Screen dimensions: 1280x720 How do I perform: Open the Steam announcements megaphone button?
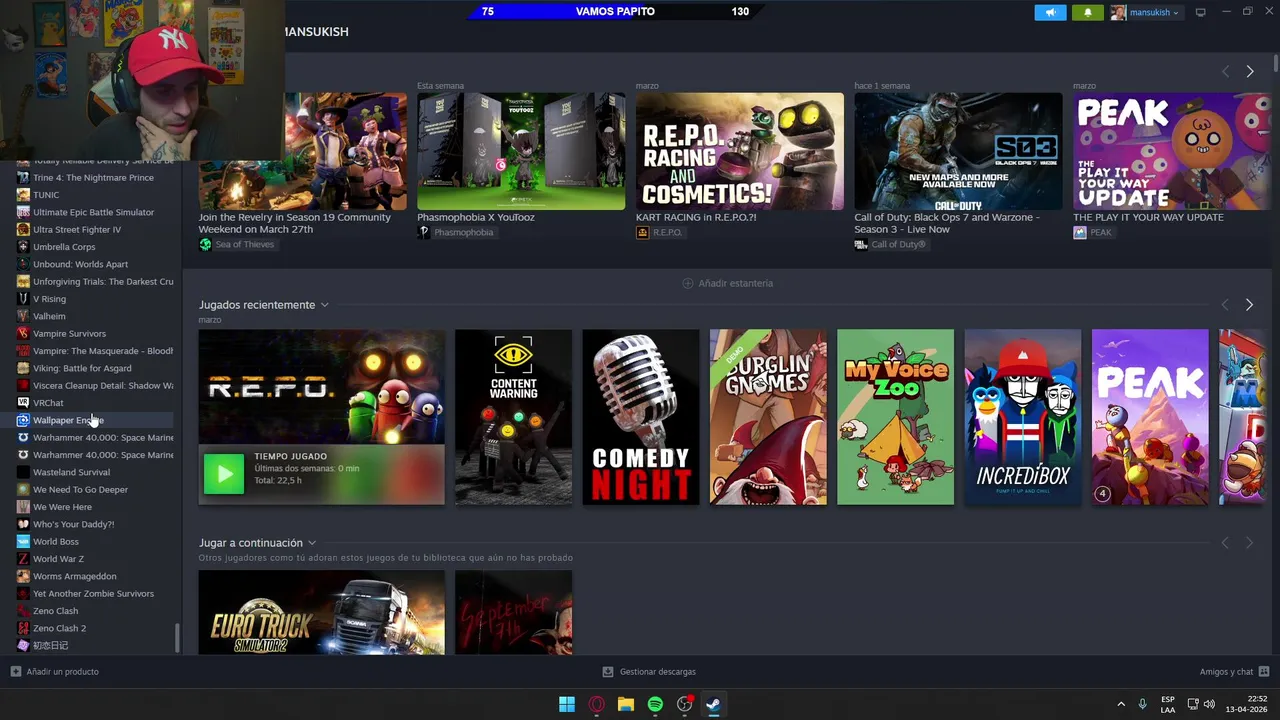click(x=1050, y=12)
